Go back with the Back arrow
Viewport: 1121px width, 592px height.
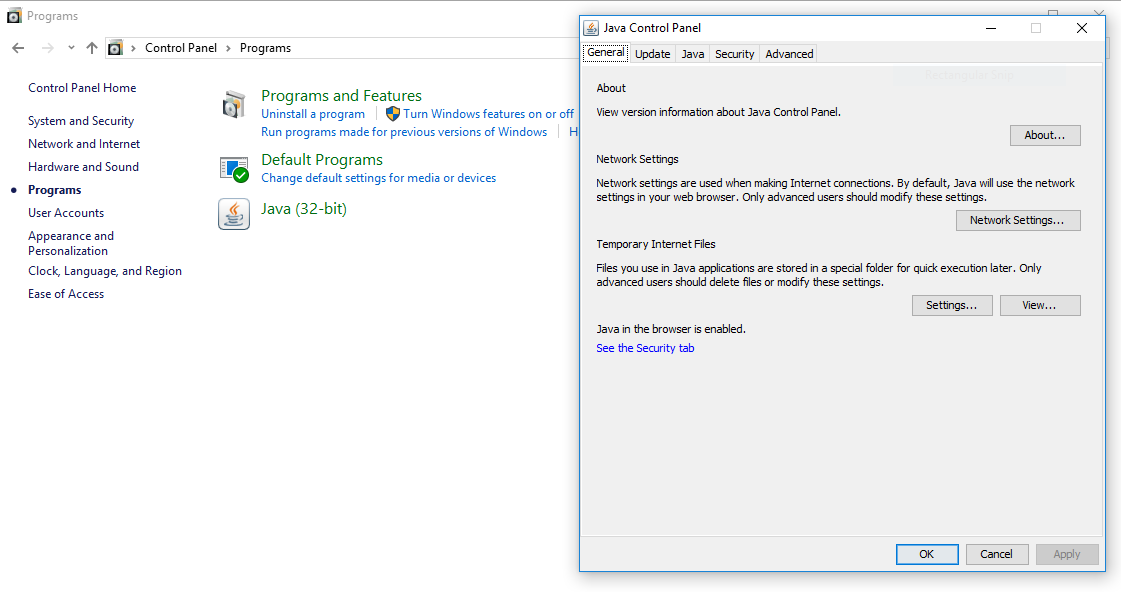pyautogui.click(x=19, y=48)
